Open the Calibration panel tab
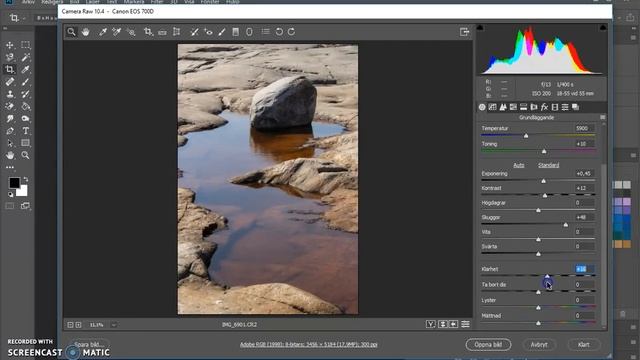 (x=555, y=107)
